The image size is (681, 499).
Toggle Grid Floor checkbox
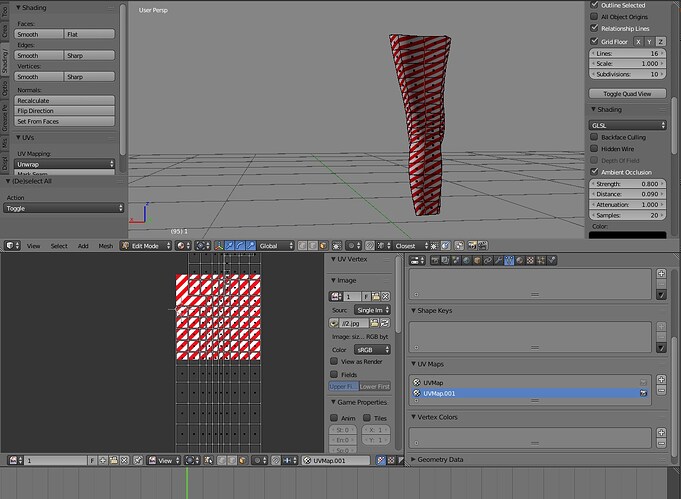click(x=595, y=41)
